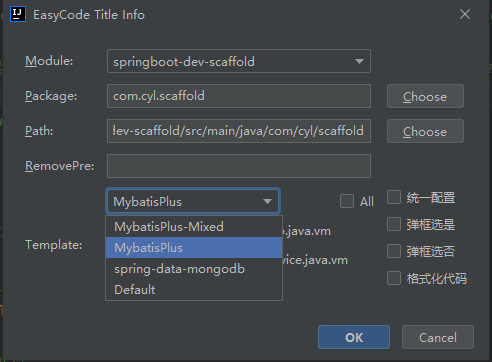Screen dimensions: 492x362
Task: Click Choose button next to Package
Action: (425, 96)
